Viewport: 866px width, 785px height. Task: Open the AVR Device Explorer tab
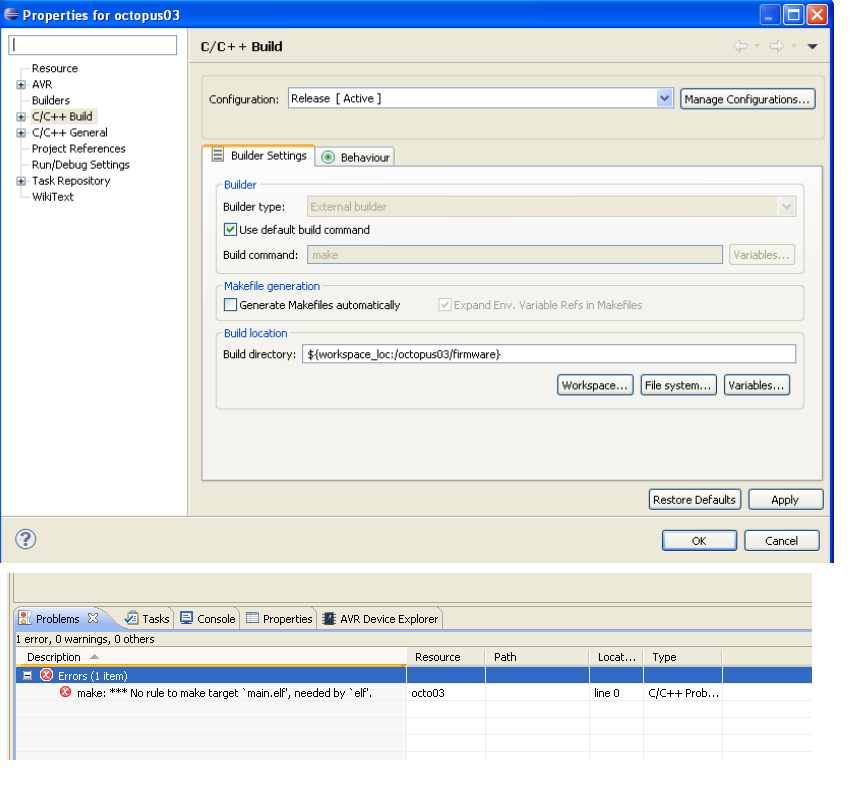[x=381, y=619]
